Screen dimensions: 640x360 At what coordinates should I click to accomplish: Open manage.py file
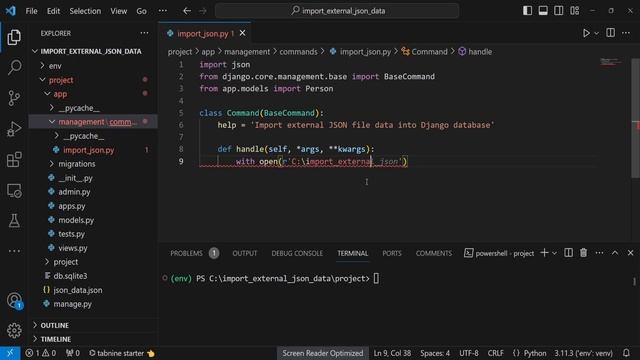coord(72,304)
